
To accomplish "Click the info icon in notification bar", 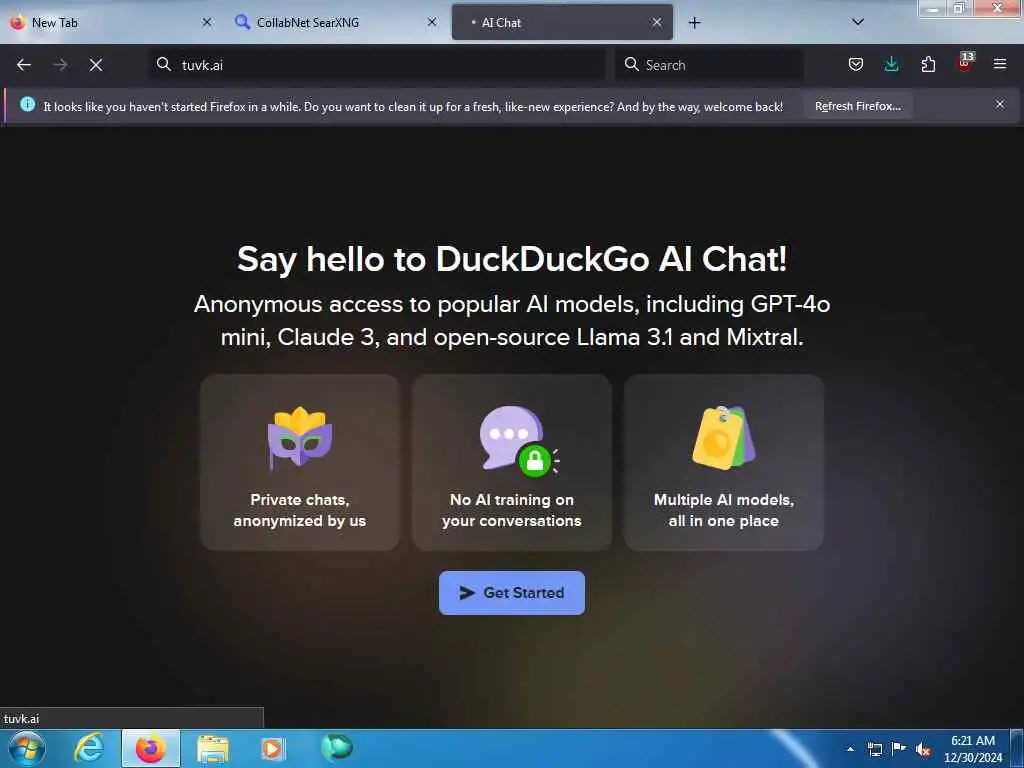I will point(27,104).
